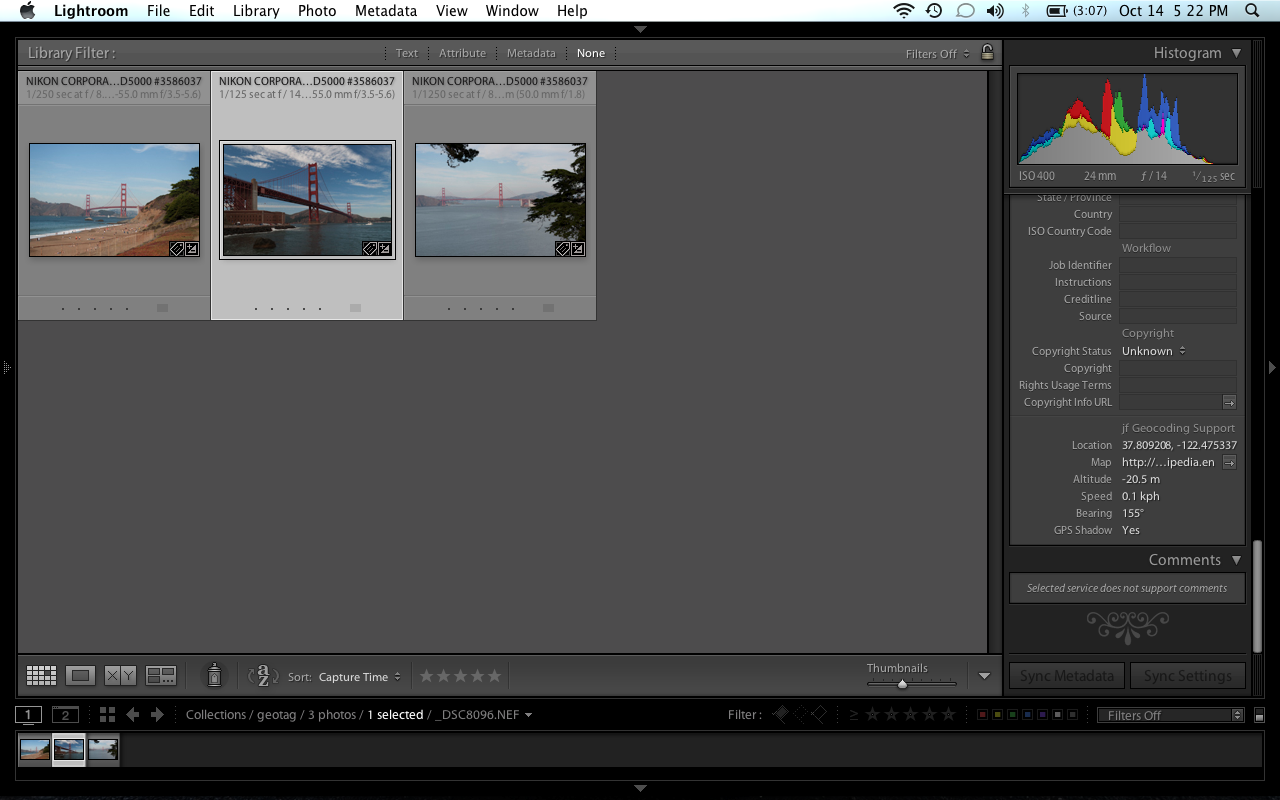
Task: Open the toolbar content dropdown triangle
Action: coord(984,676)
